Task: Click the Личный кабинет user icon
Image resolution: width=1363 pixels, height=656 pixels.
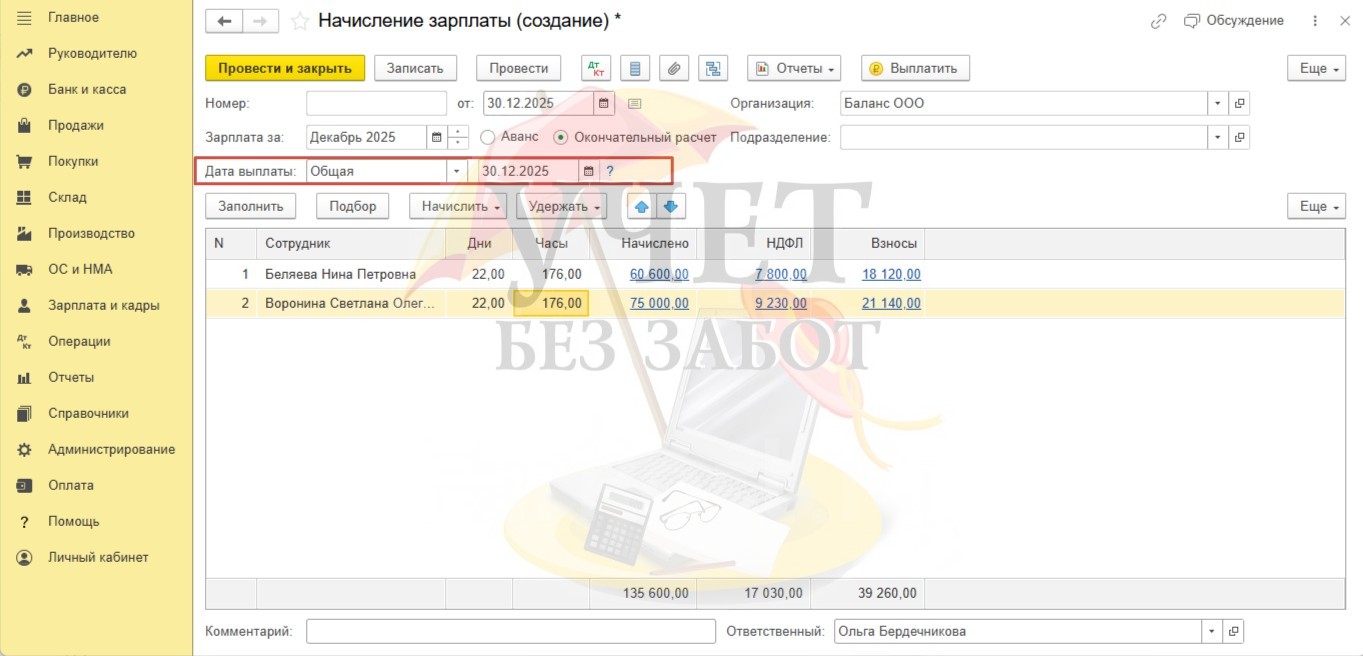Action: [25, 557]
